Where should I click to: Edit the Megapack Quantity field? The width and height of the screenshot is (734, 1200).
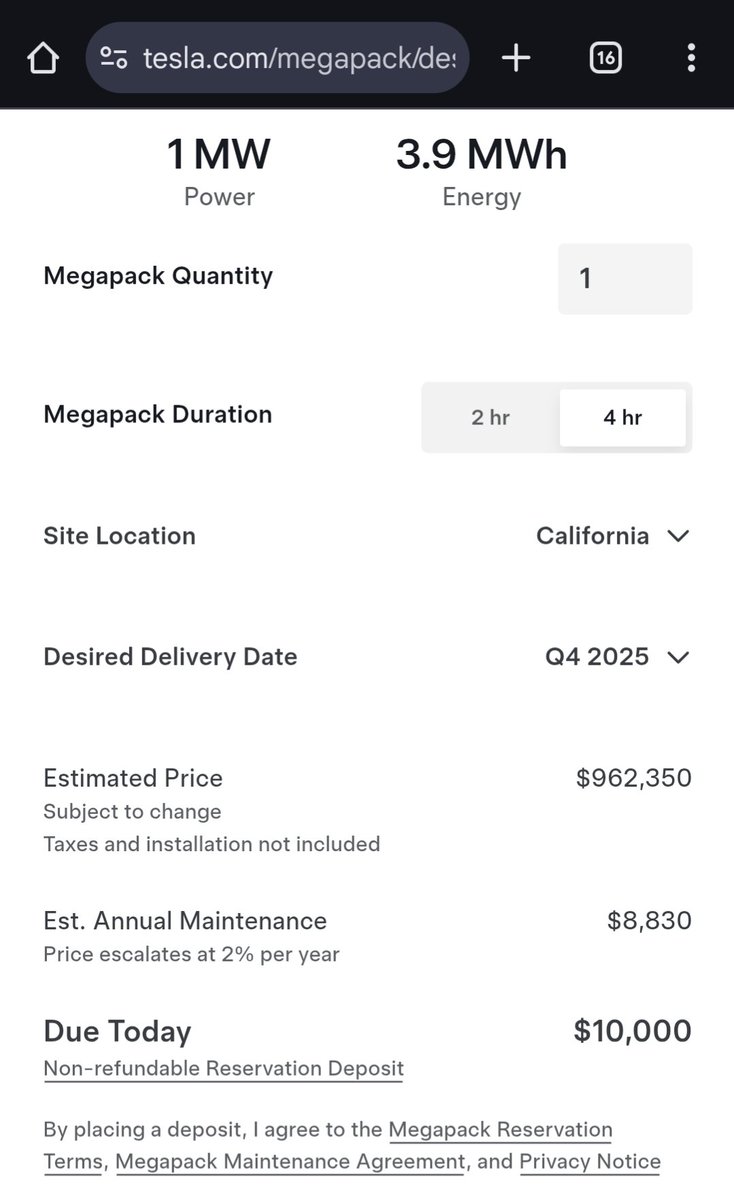coord(625,278)
